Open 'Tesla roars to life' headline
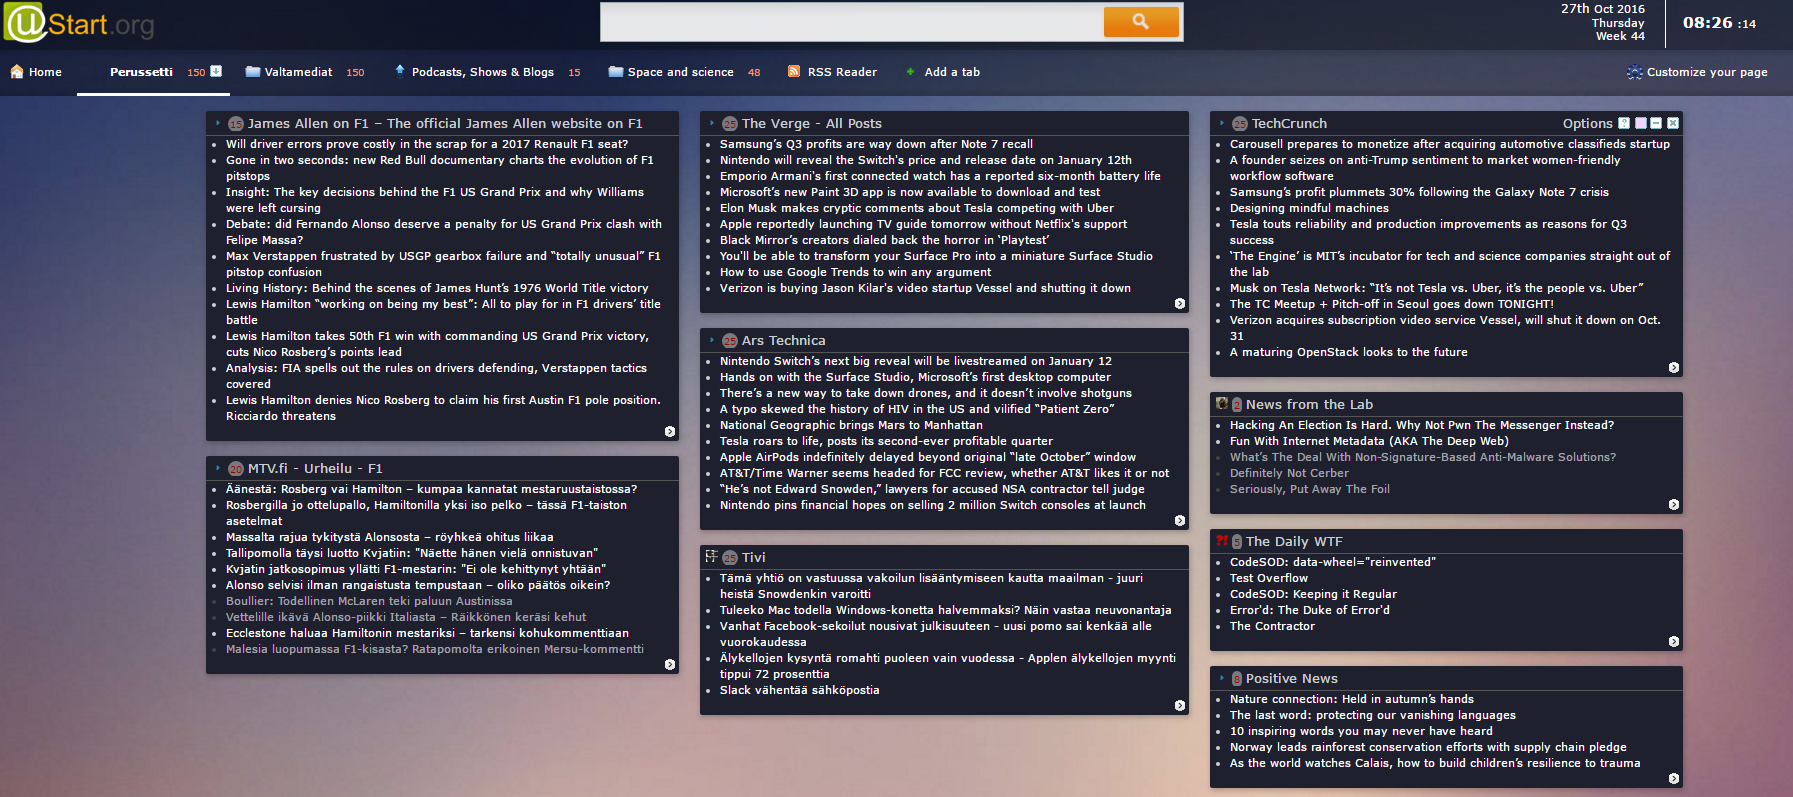Viewport: 1793px width, 797px height. click(x=886, y=441)
